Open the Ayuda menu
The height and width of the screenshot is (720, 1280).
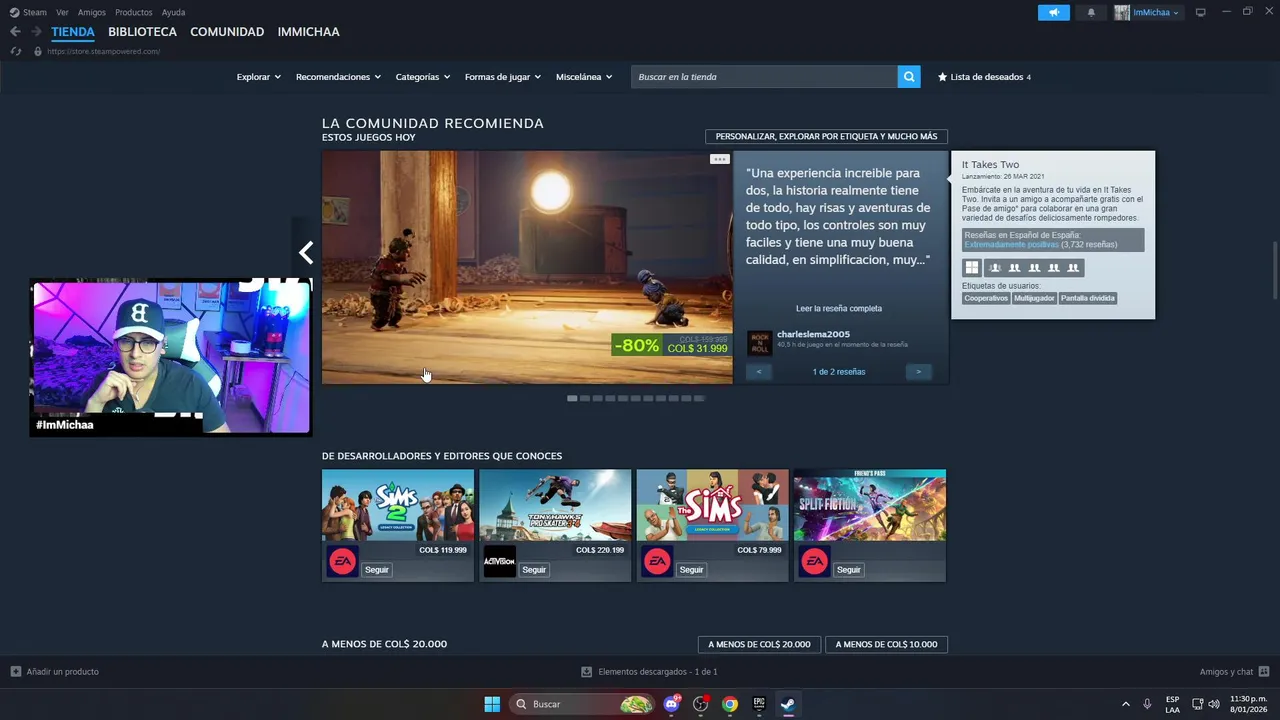coord(173,12)
